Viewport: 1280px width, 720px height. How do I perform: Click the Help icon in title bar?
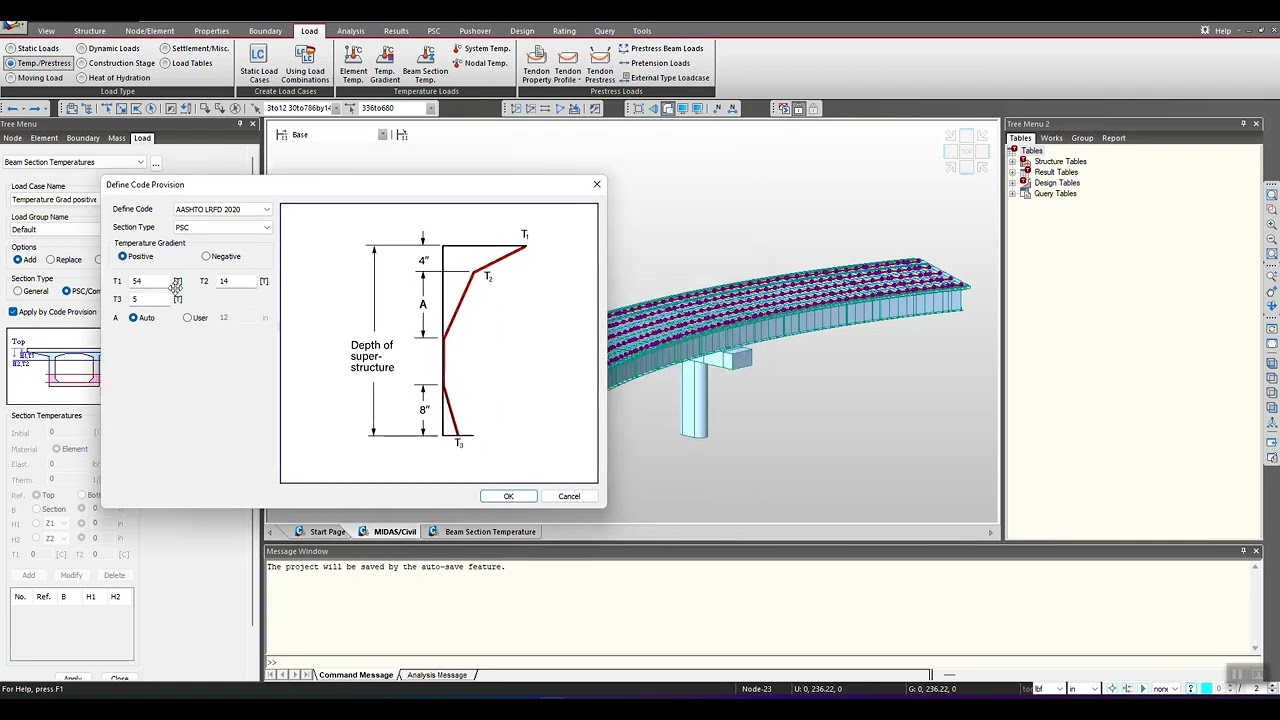pos(1222,31)
